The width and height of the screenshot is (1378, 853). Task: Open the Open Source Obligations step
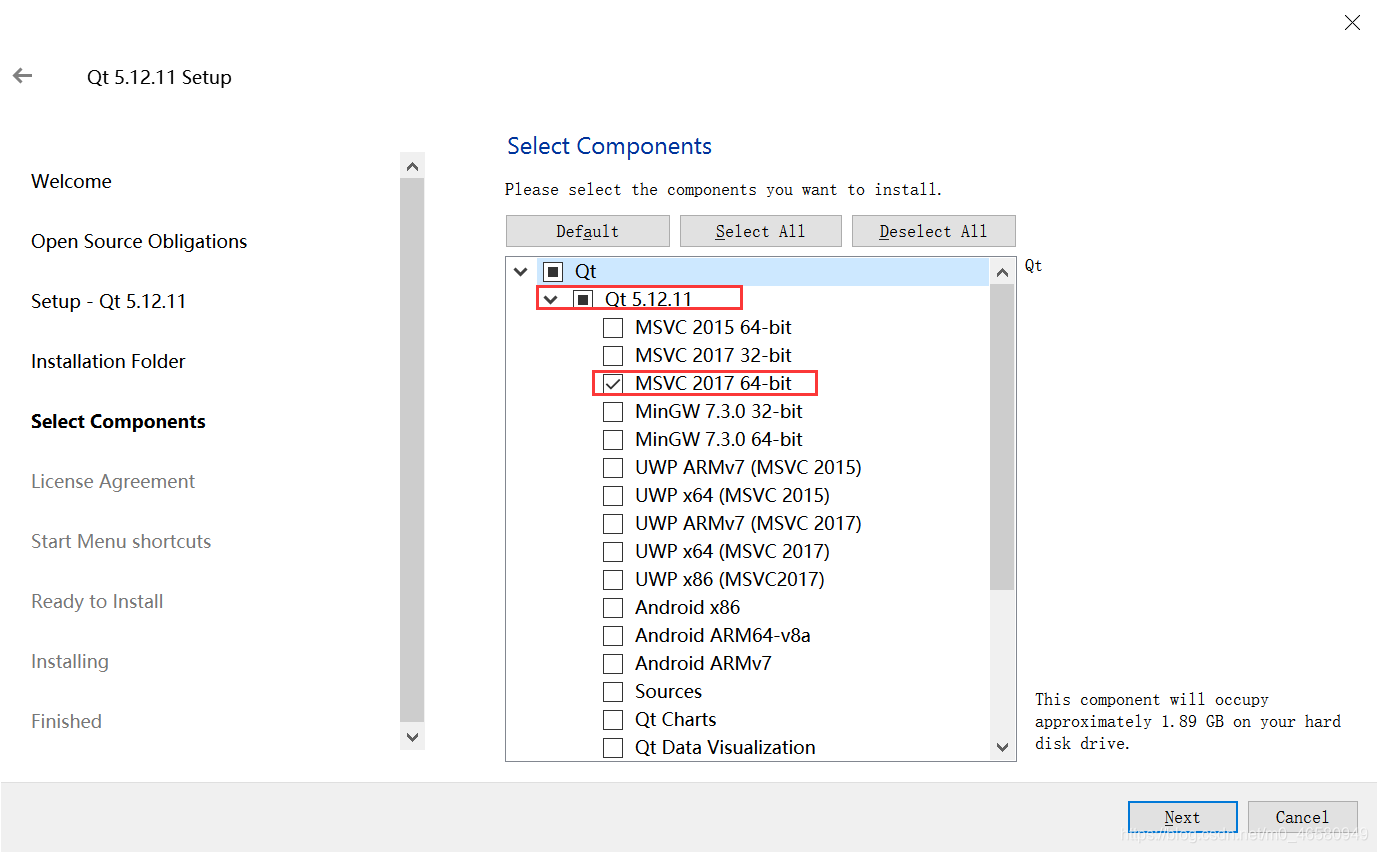pyautogui.click(x=139, y=241)
